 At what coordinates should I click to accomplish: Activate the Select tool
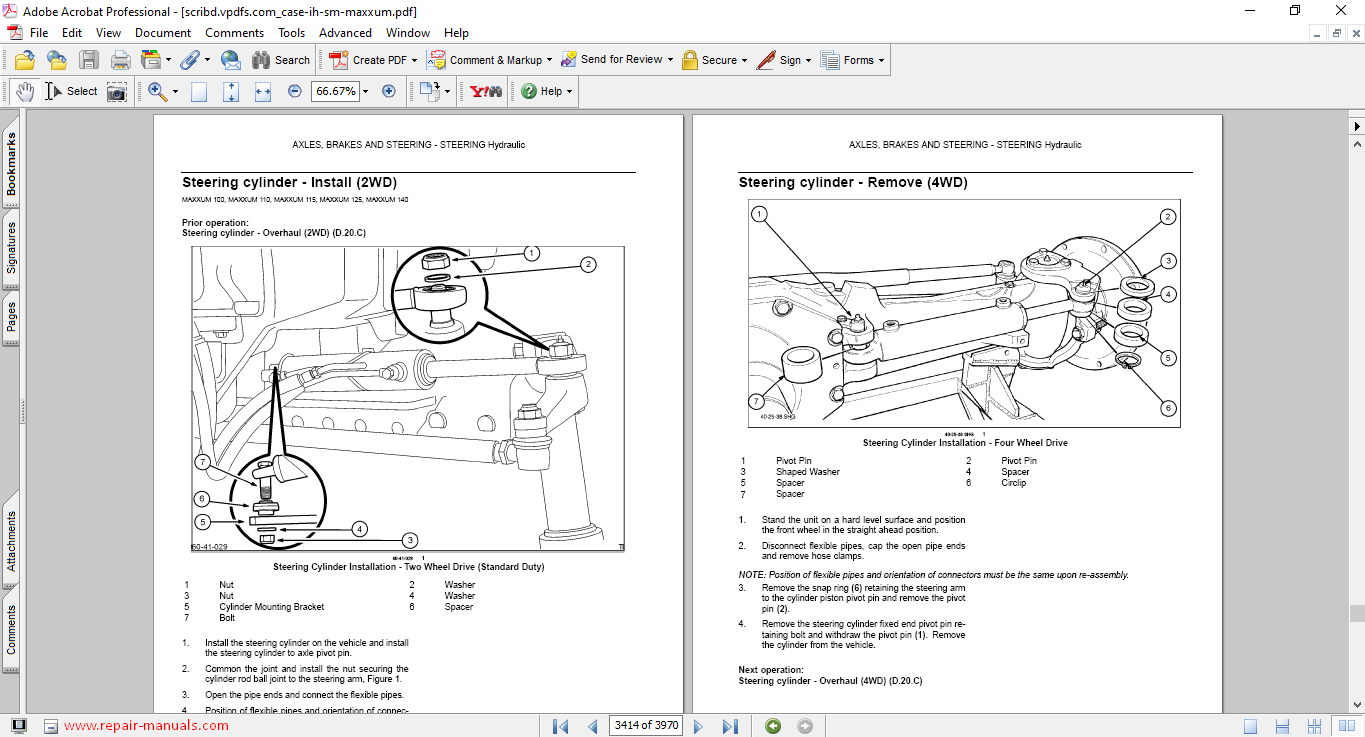click(53, 90)
